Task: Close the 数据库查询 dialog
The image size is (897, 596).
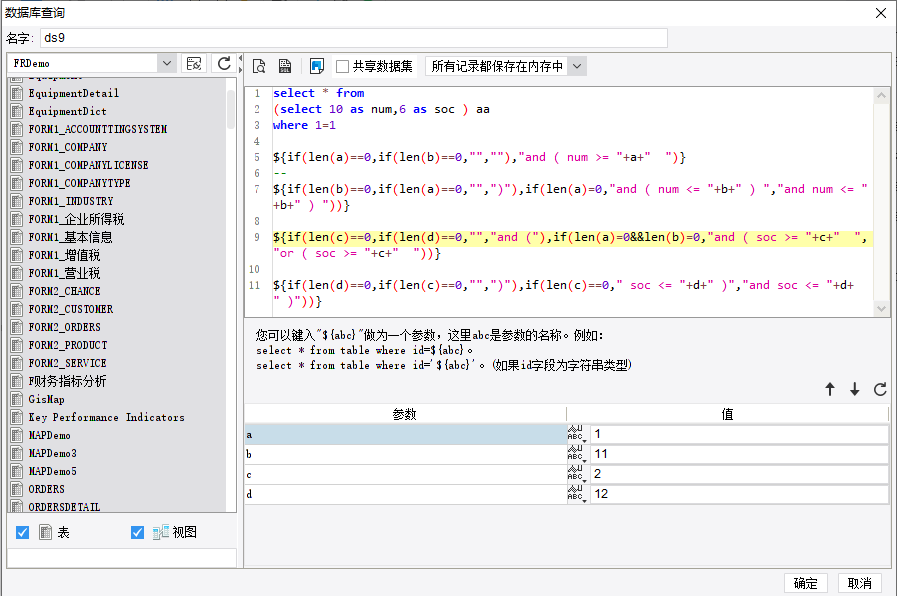Action: click(x=881, y=13)
